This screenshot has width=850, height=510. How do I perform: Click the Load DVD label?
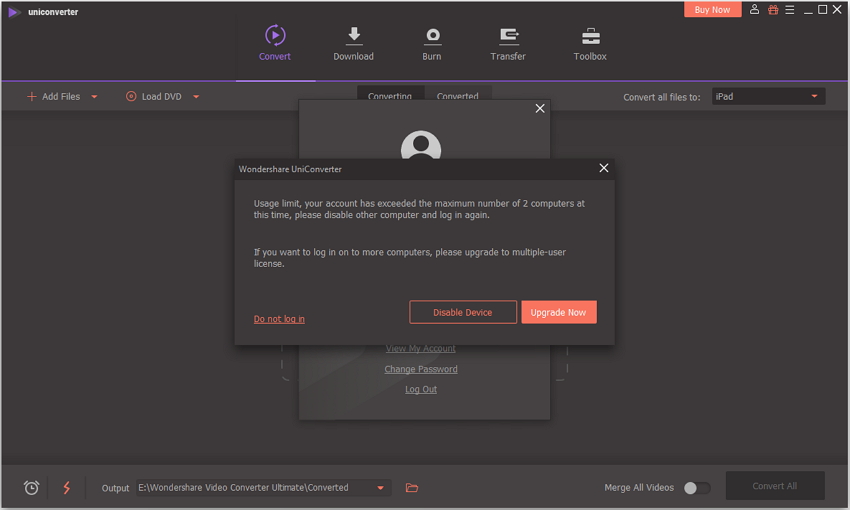click(x=162, y=96)
